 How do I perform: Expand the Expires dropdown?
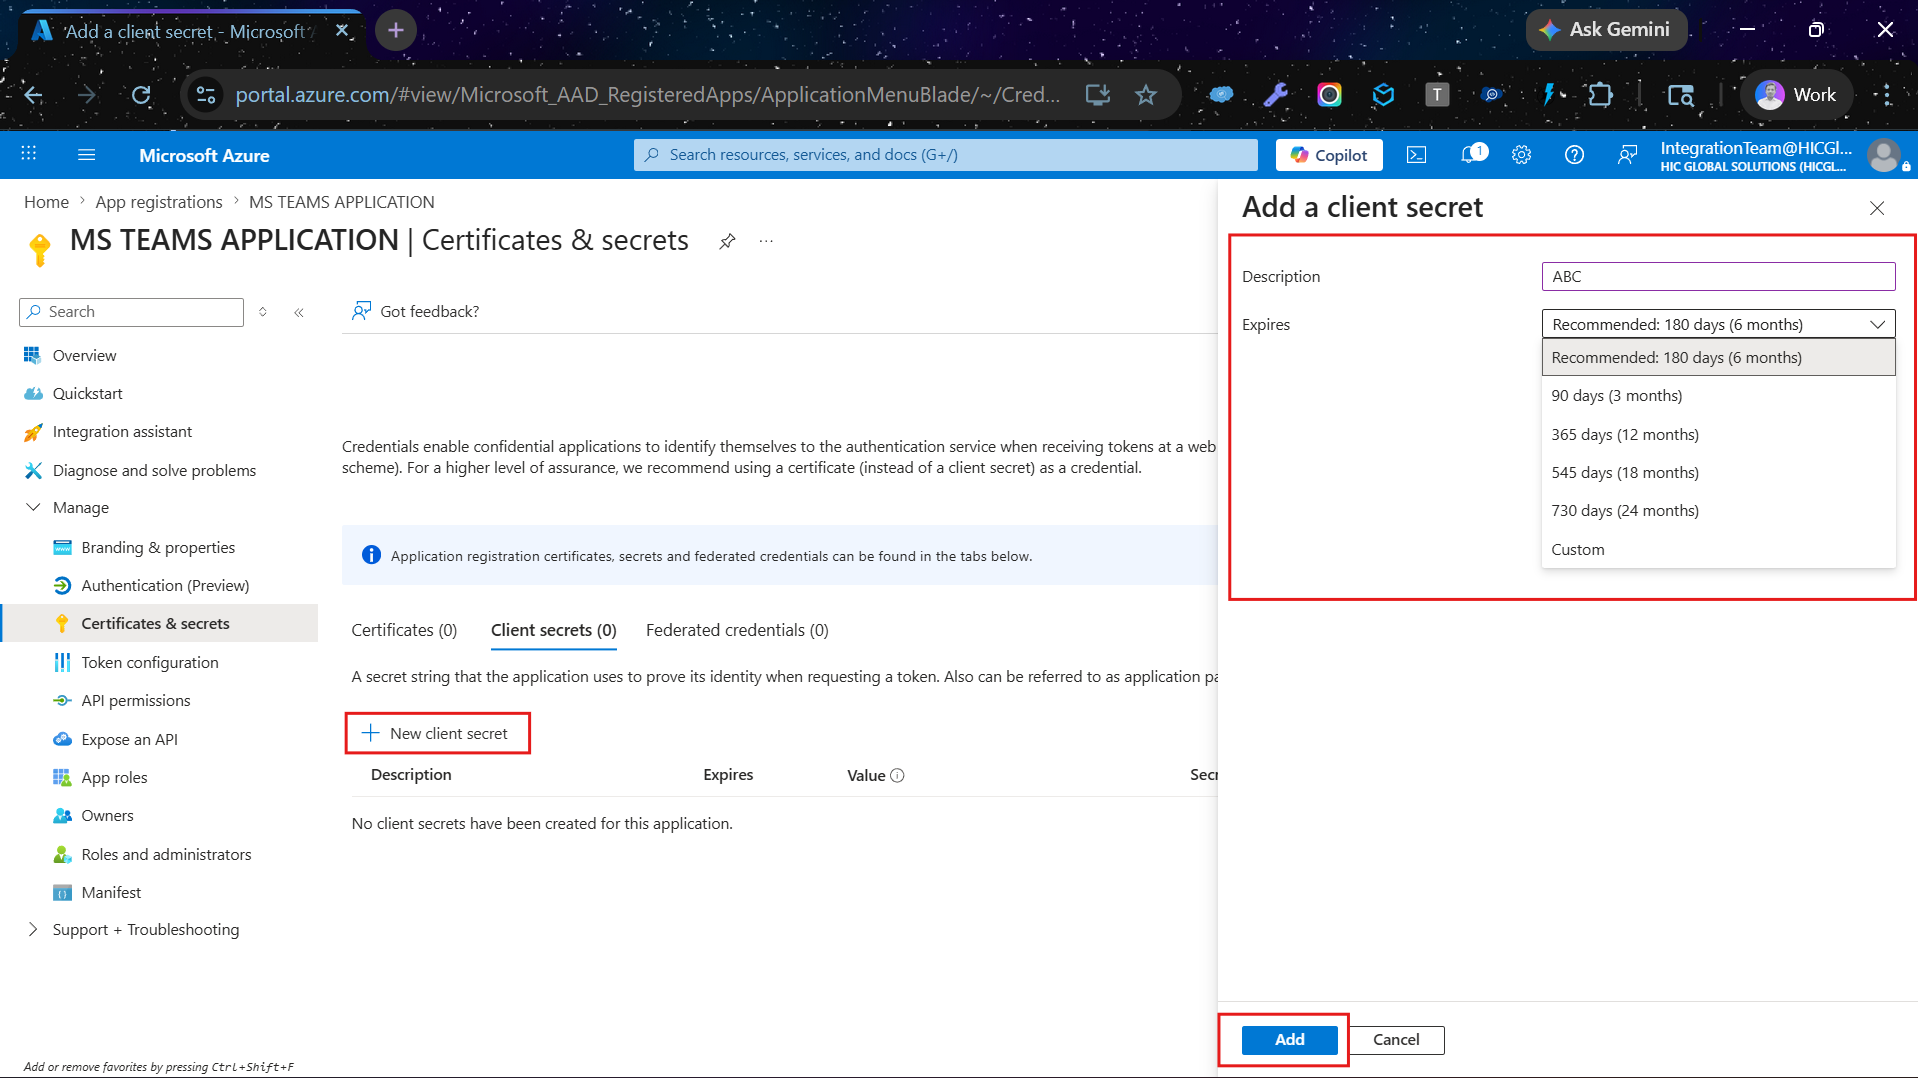1718,324
